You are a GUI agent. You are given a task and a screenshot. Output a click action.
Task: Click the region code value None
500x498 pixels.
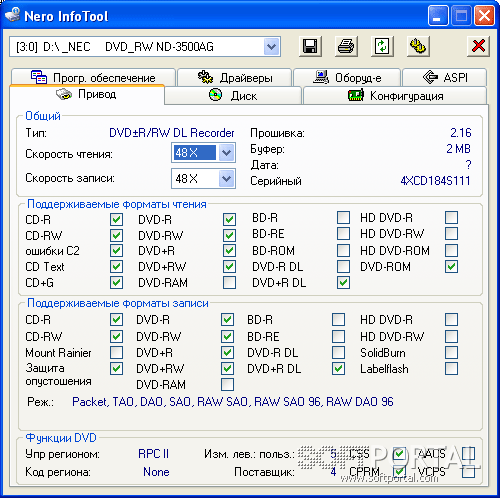tap(156, 472)
